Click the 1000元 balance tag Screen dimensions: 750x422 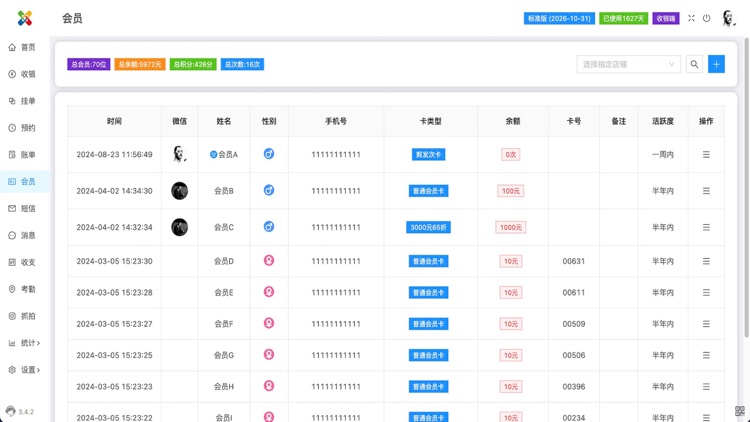pos(510,227)
